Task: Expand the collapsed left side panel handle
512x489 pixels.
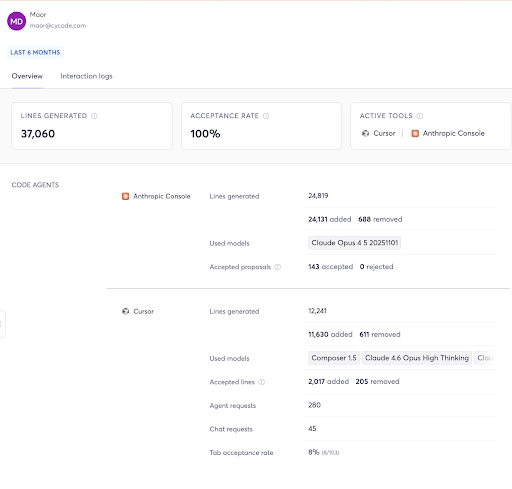Action: [2, 324]
